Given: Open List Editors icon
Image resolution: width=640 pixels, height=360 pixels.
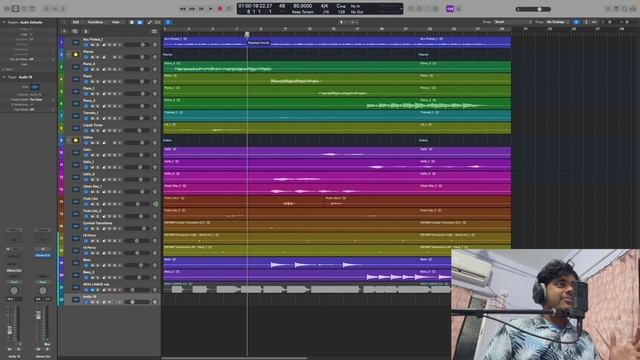Looking at the screenshot, I should tap(607, 9).
